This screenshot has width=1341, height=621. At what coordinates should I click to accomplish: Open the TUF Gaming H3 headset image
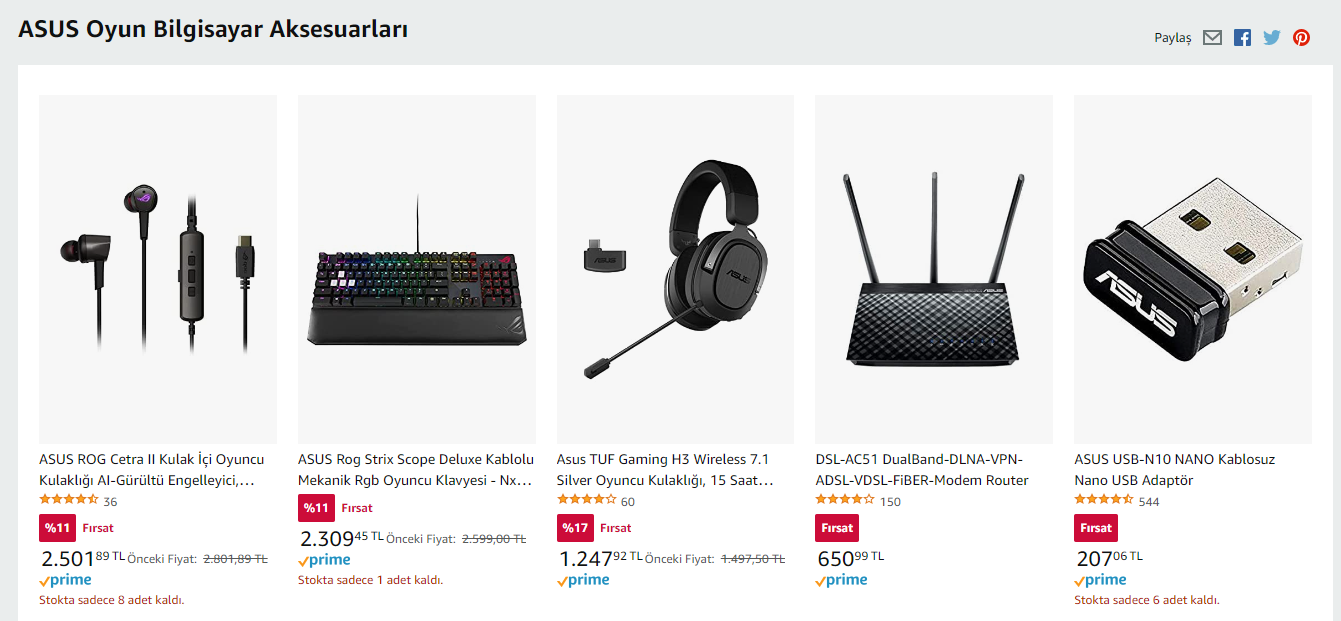(675, 269)
